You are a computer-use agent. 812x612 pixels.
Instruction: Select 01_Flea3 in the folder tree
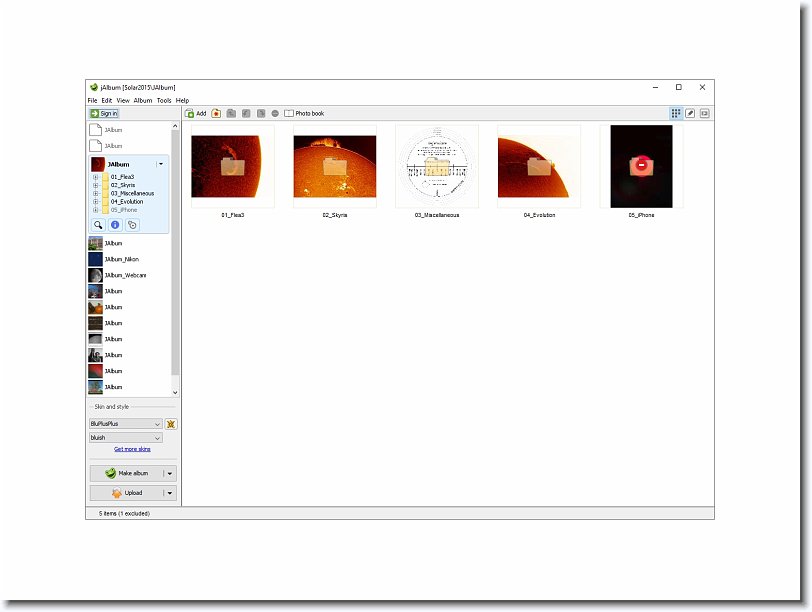click(x=122, y=177)
